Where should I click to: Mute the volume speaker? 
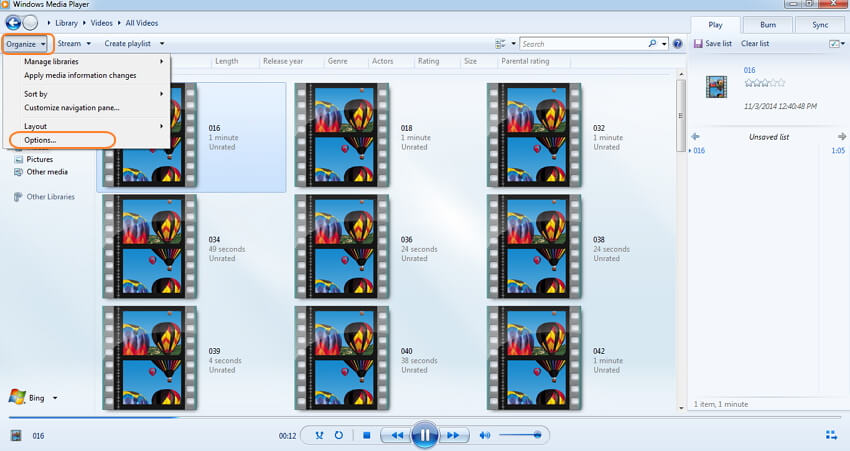pyautogui.click(x=485, y=435)
